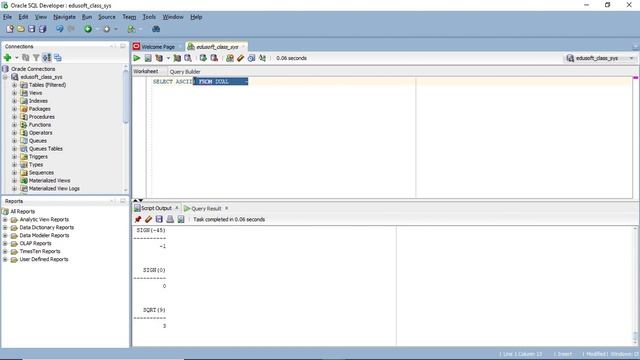Select the Script Output tab
The image size is (640, 360).
(156, 209)
